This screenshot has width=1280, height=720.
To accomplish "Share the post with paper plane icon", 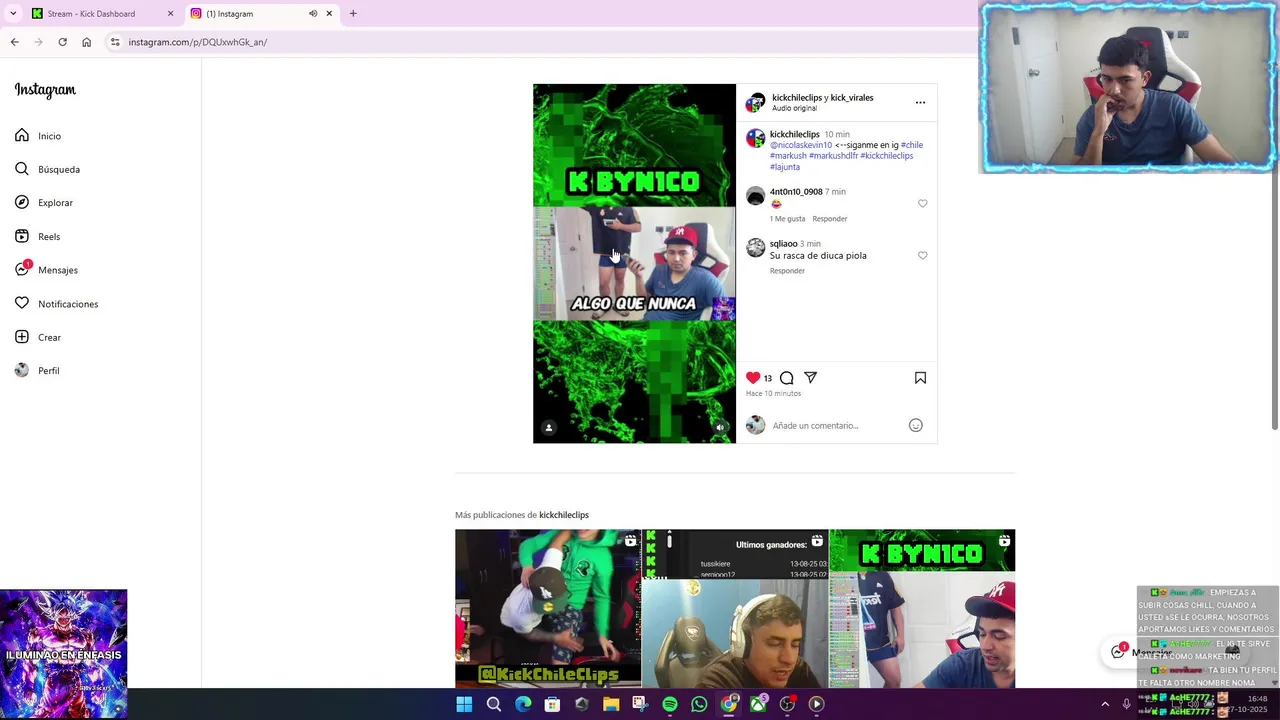I will pyautogui.click(x=811, y=378).
